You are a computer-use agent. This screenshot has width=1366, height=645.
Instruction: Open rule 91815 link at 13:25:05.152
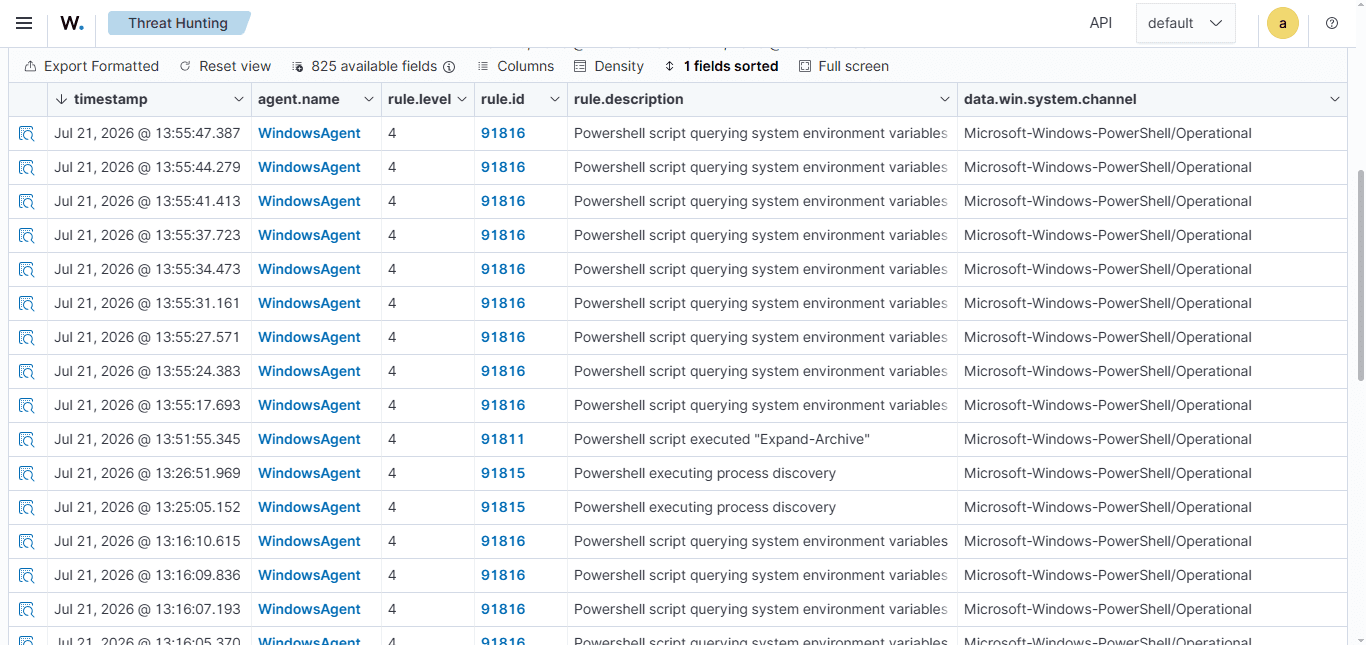point(503,507)
